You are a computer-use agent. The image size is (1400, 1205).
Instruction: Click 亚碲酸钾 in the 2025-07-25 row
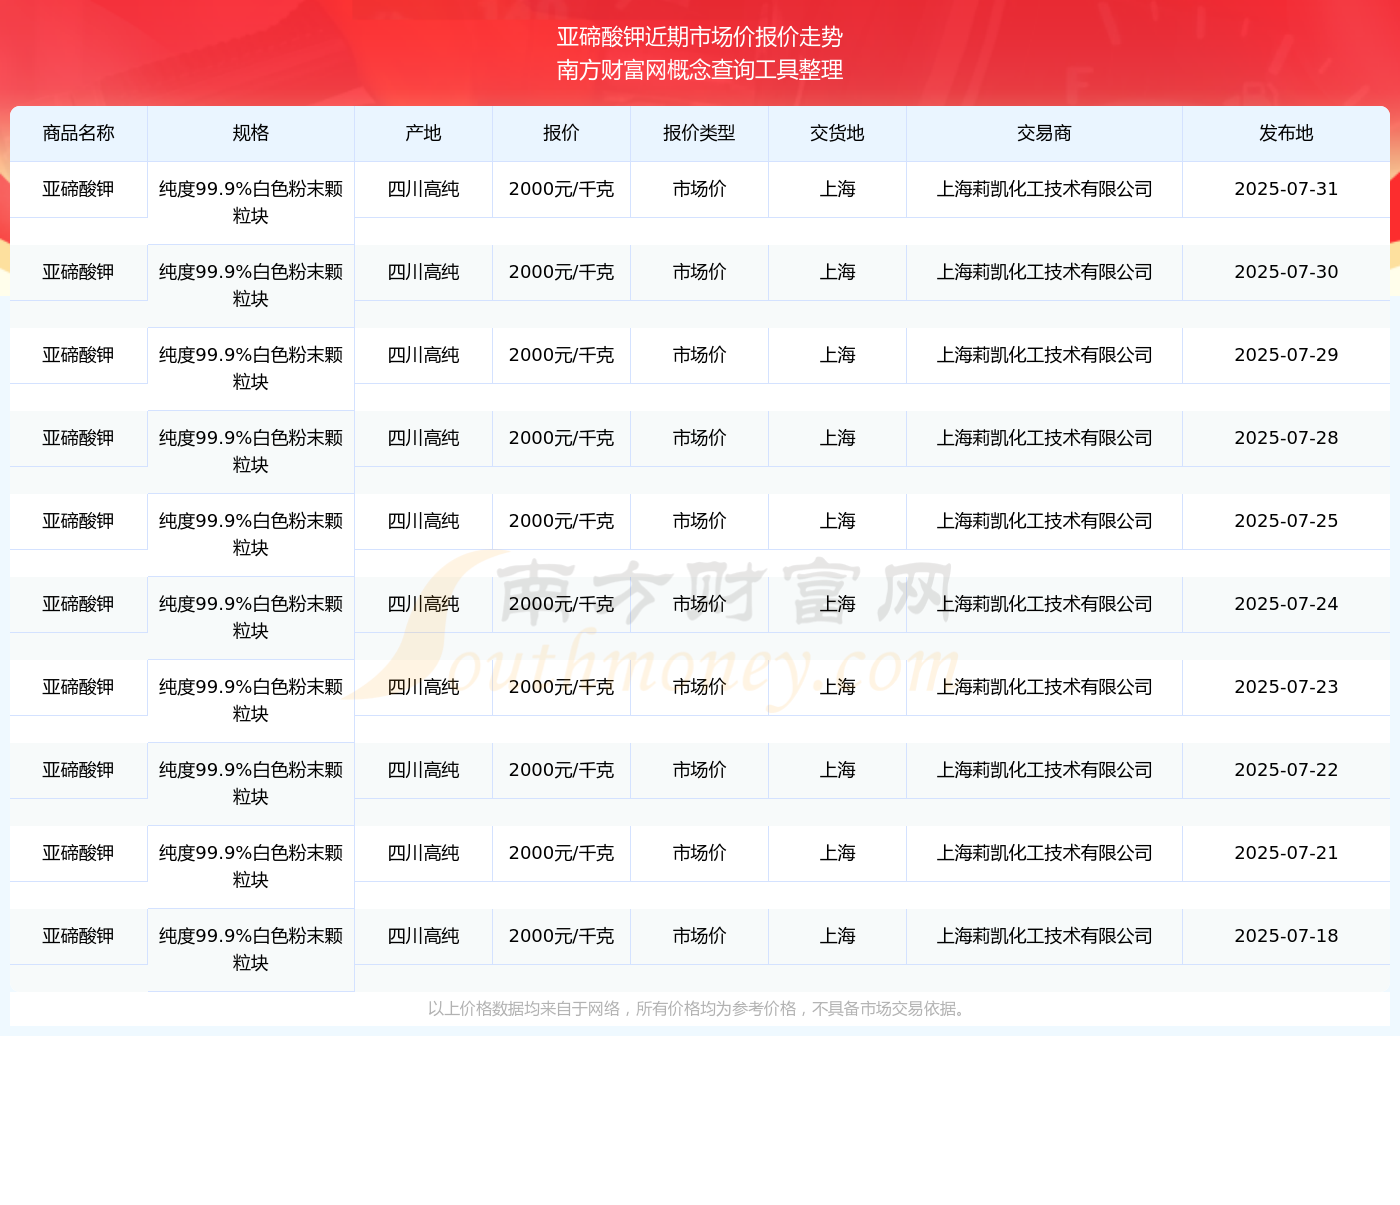coord(79,521)
